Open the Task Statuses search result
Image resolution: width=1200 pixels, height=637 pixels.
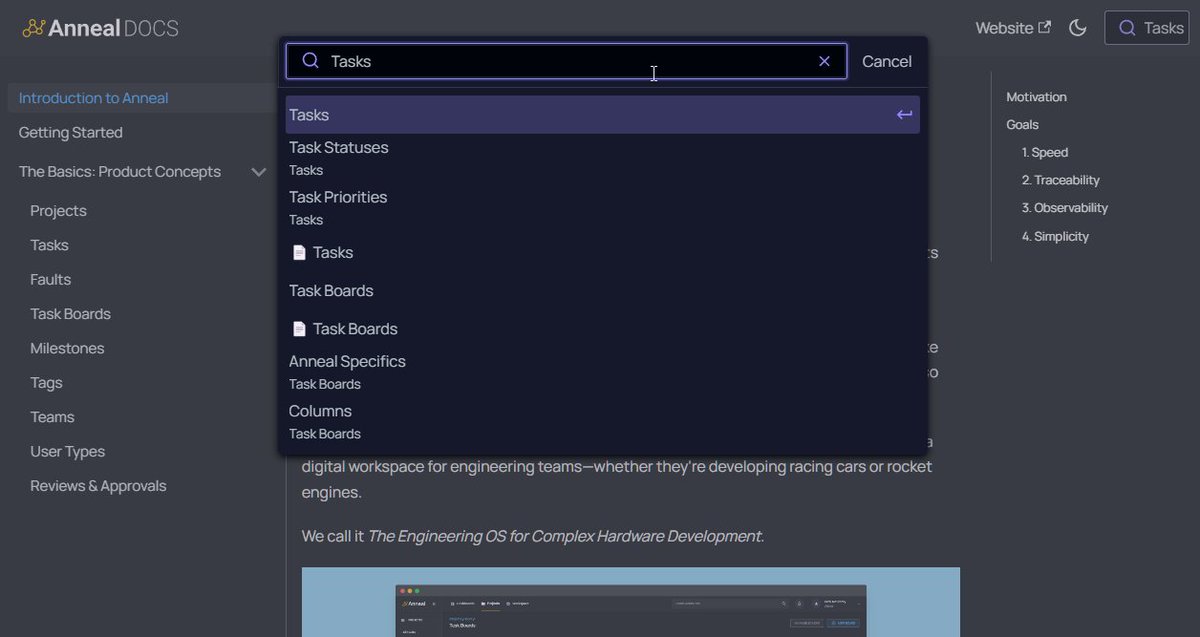click(602, 158)
